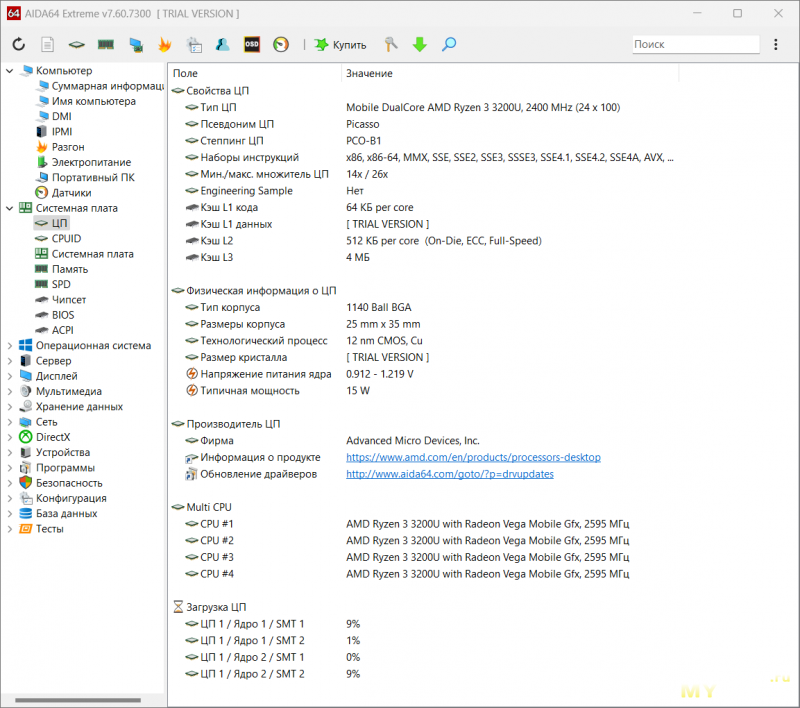The width and height of the screenshot is (800, 708).
Task: Click the clipboard report wizard icon
Action: (194, 45)
